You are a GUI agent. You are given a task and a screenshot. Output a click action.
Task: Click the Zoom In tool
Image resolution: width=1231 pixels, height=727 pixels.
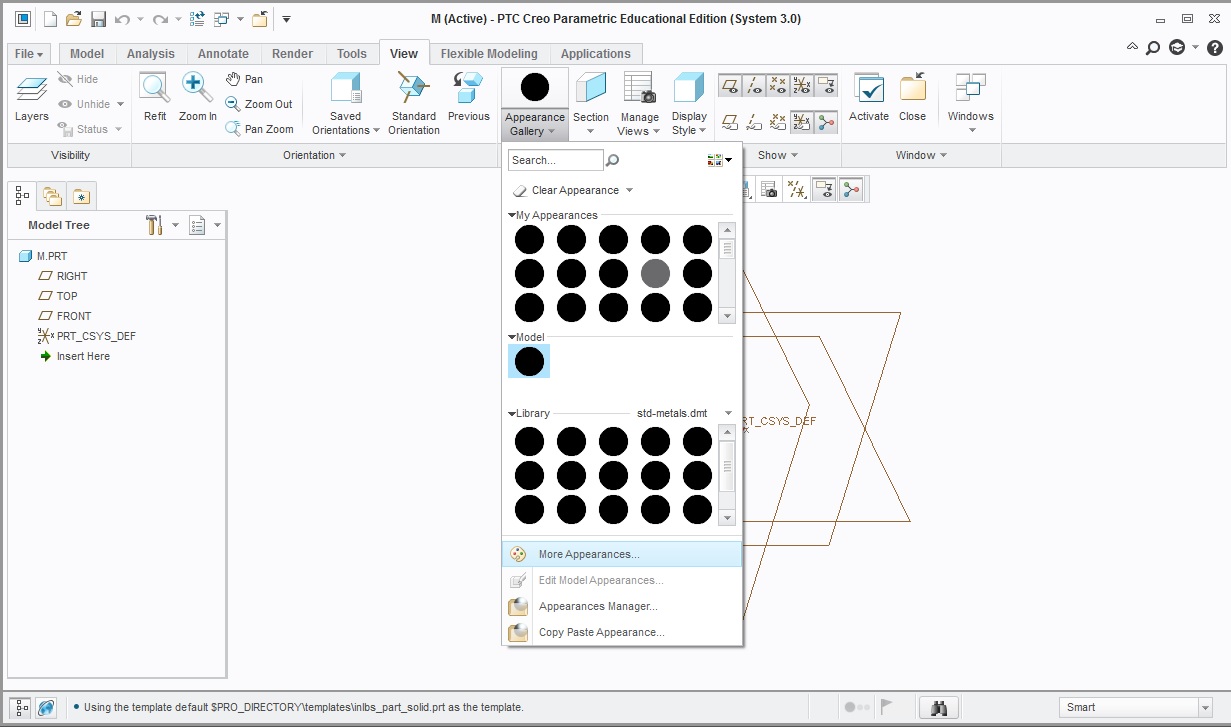tap(198, 99)
